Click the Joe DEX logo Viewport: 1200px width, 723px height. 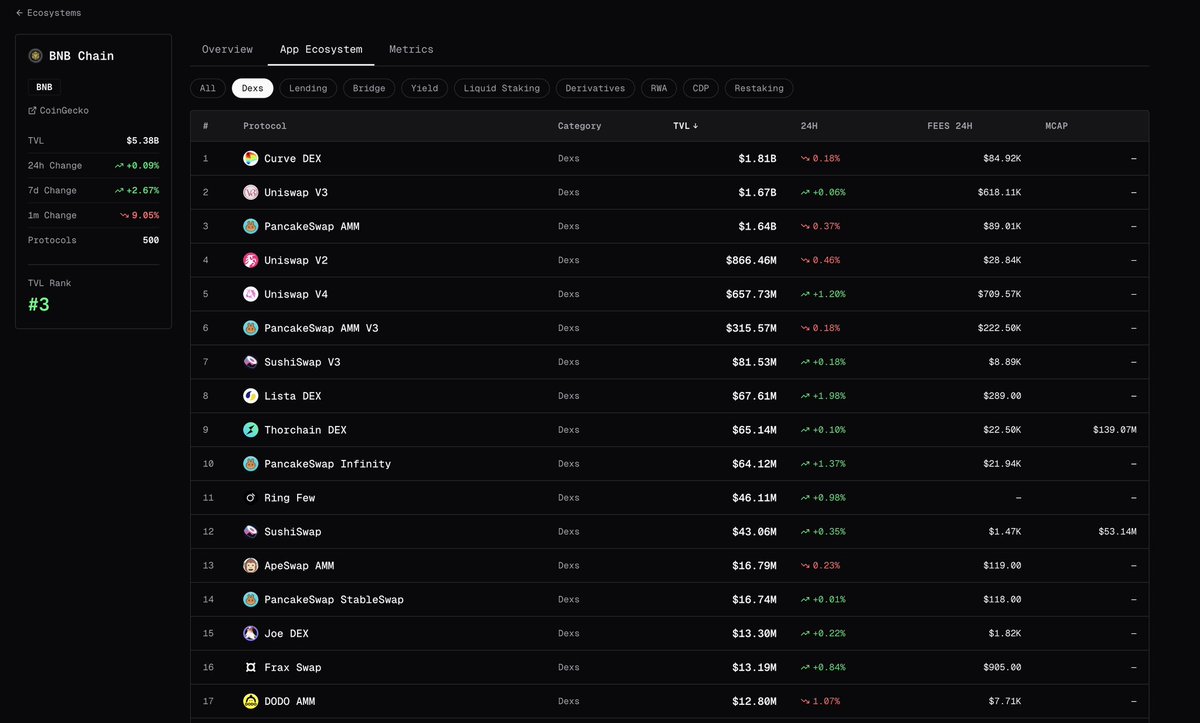click(251, 634)
